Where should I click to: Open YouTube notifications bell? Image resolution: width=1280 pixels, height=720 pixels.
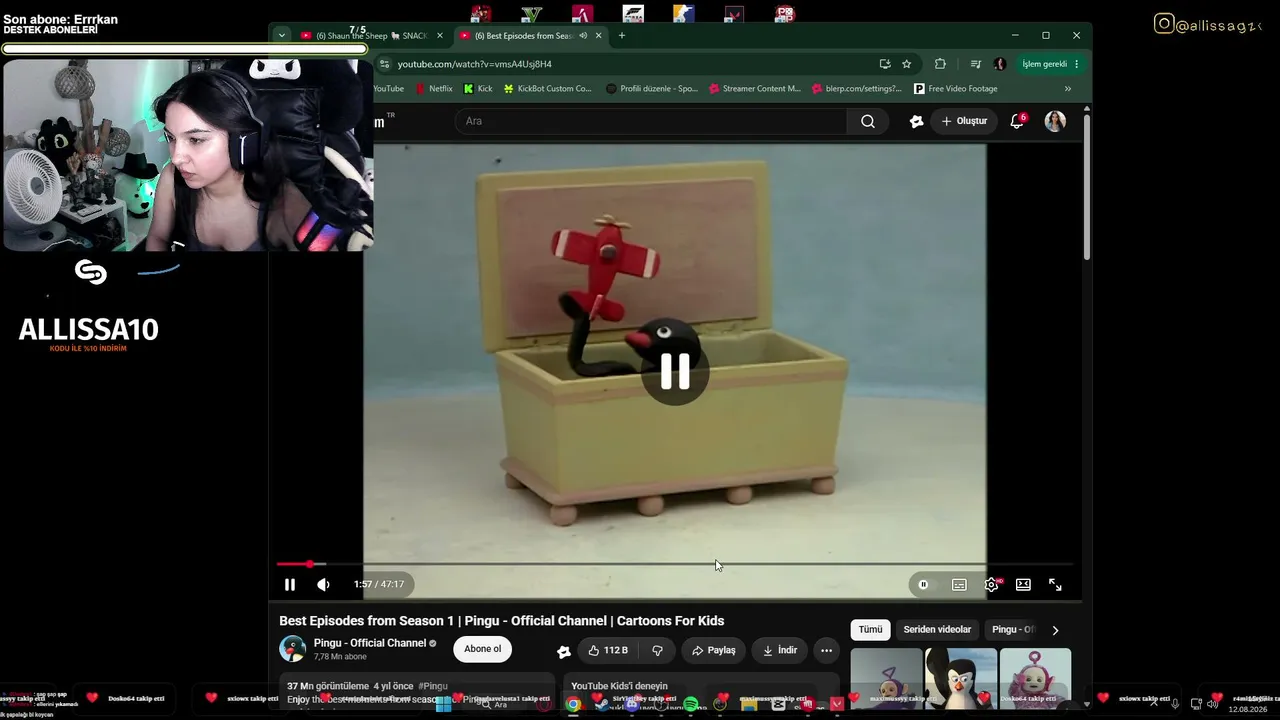click(x=1017, y=121)
